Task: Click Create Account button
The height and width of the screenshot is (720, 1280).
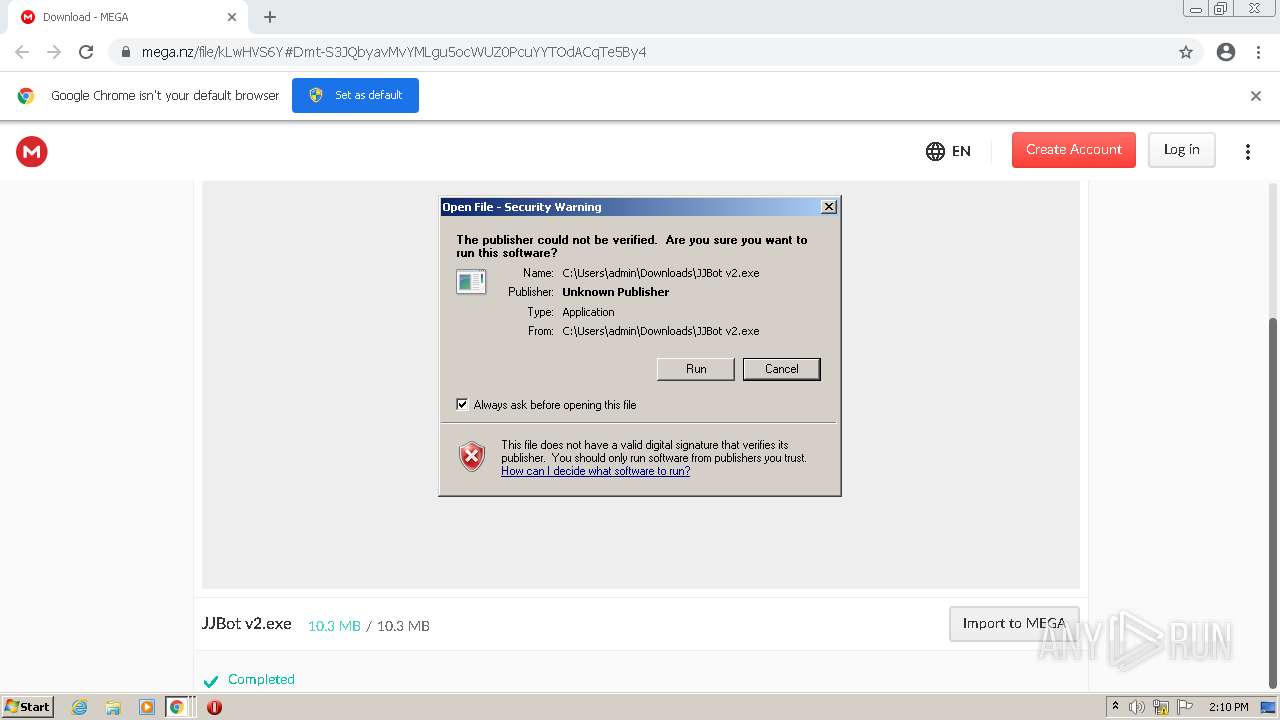Action: [x=1074, y=150]
